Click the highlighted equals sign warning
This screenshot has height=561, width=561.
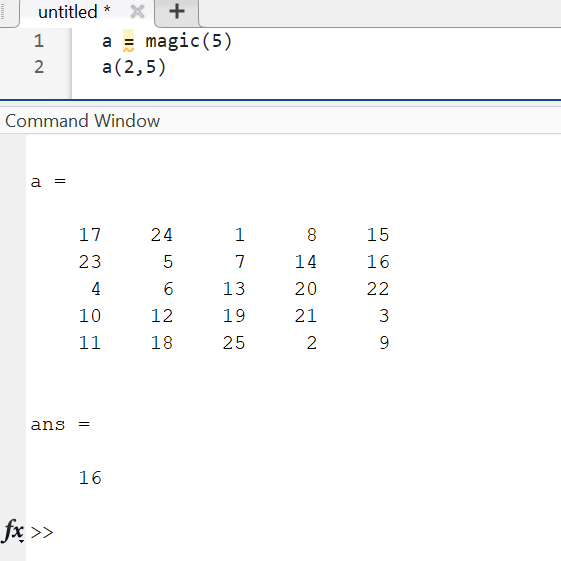[128, 41]
